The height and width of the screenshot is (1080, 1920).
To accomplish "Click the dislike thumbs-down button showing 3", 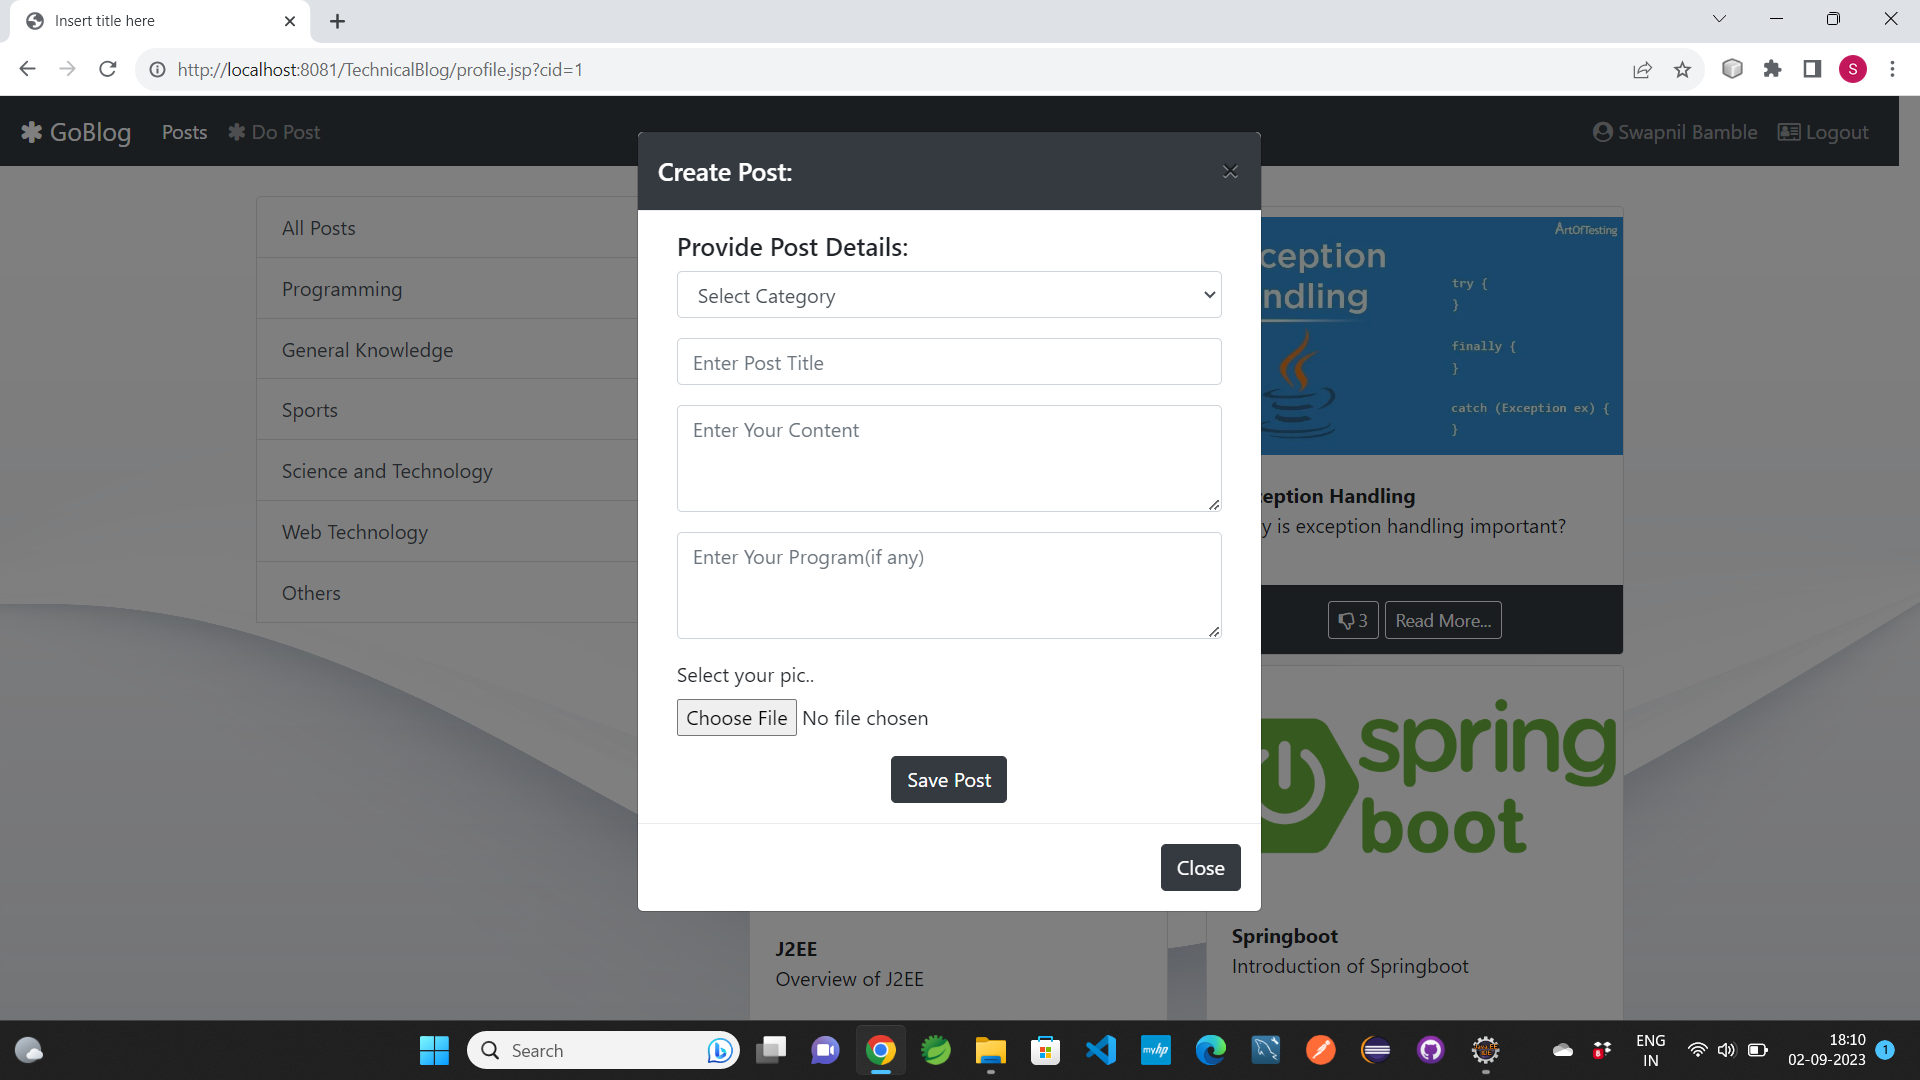I will pos(1353,620).
